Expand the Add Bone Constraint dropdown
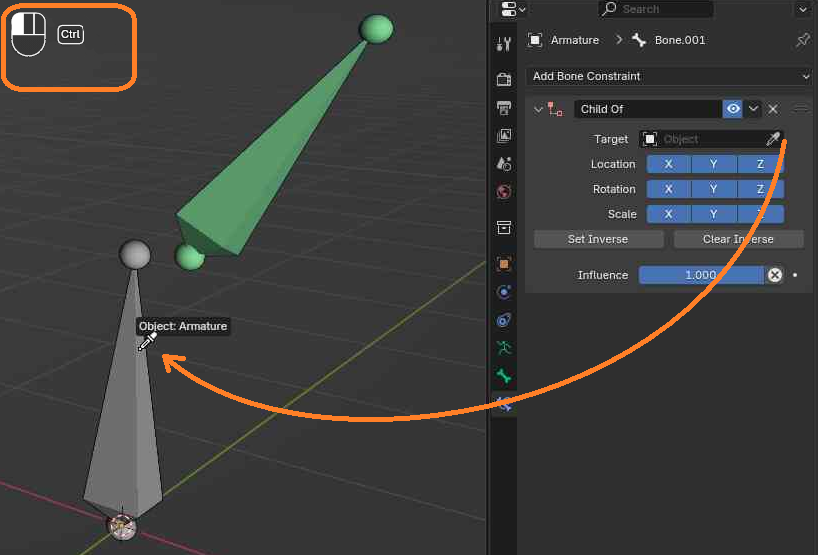Screen dimensions: 818x555 coord(669,76)
